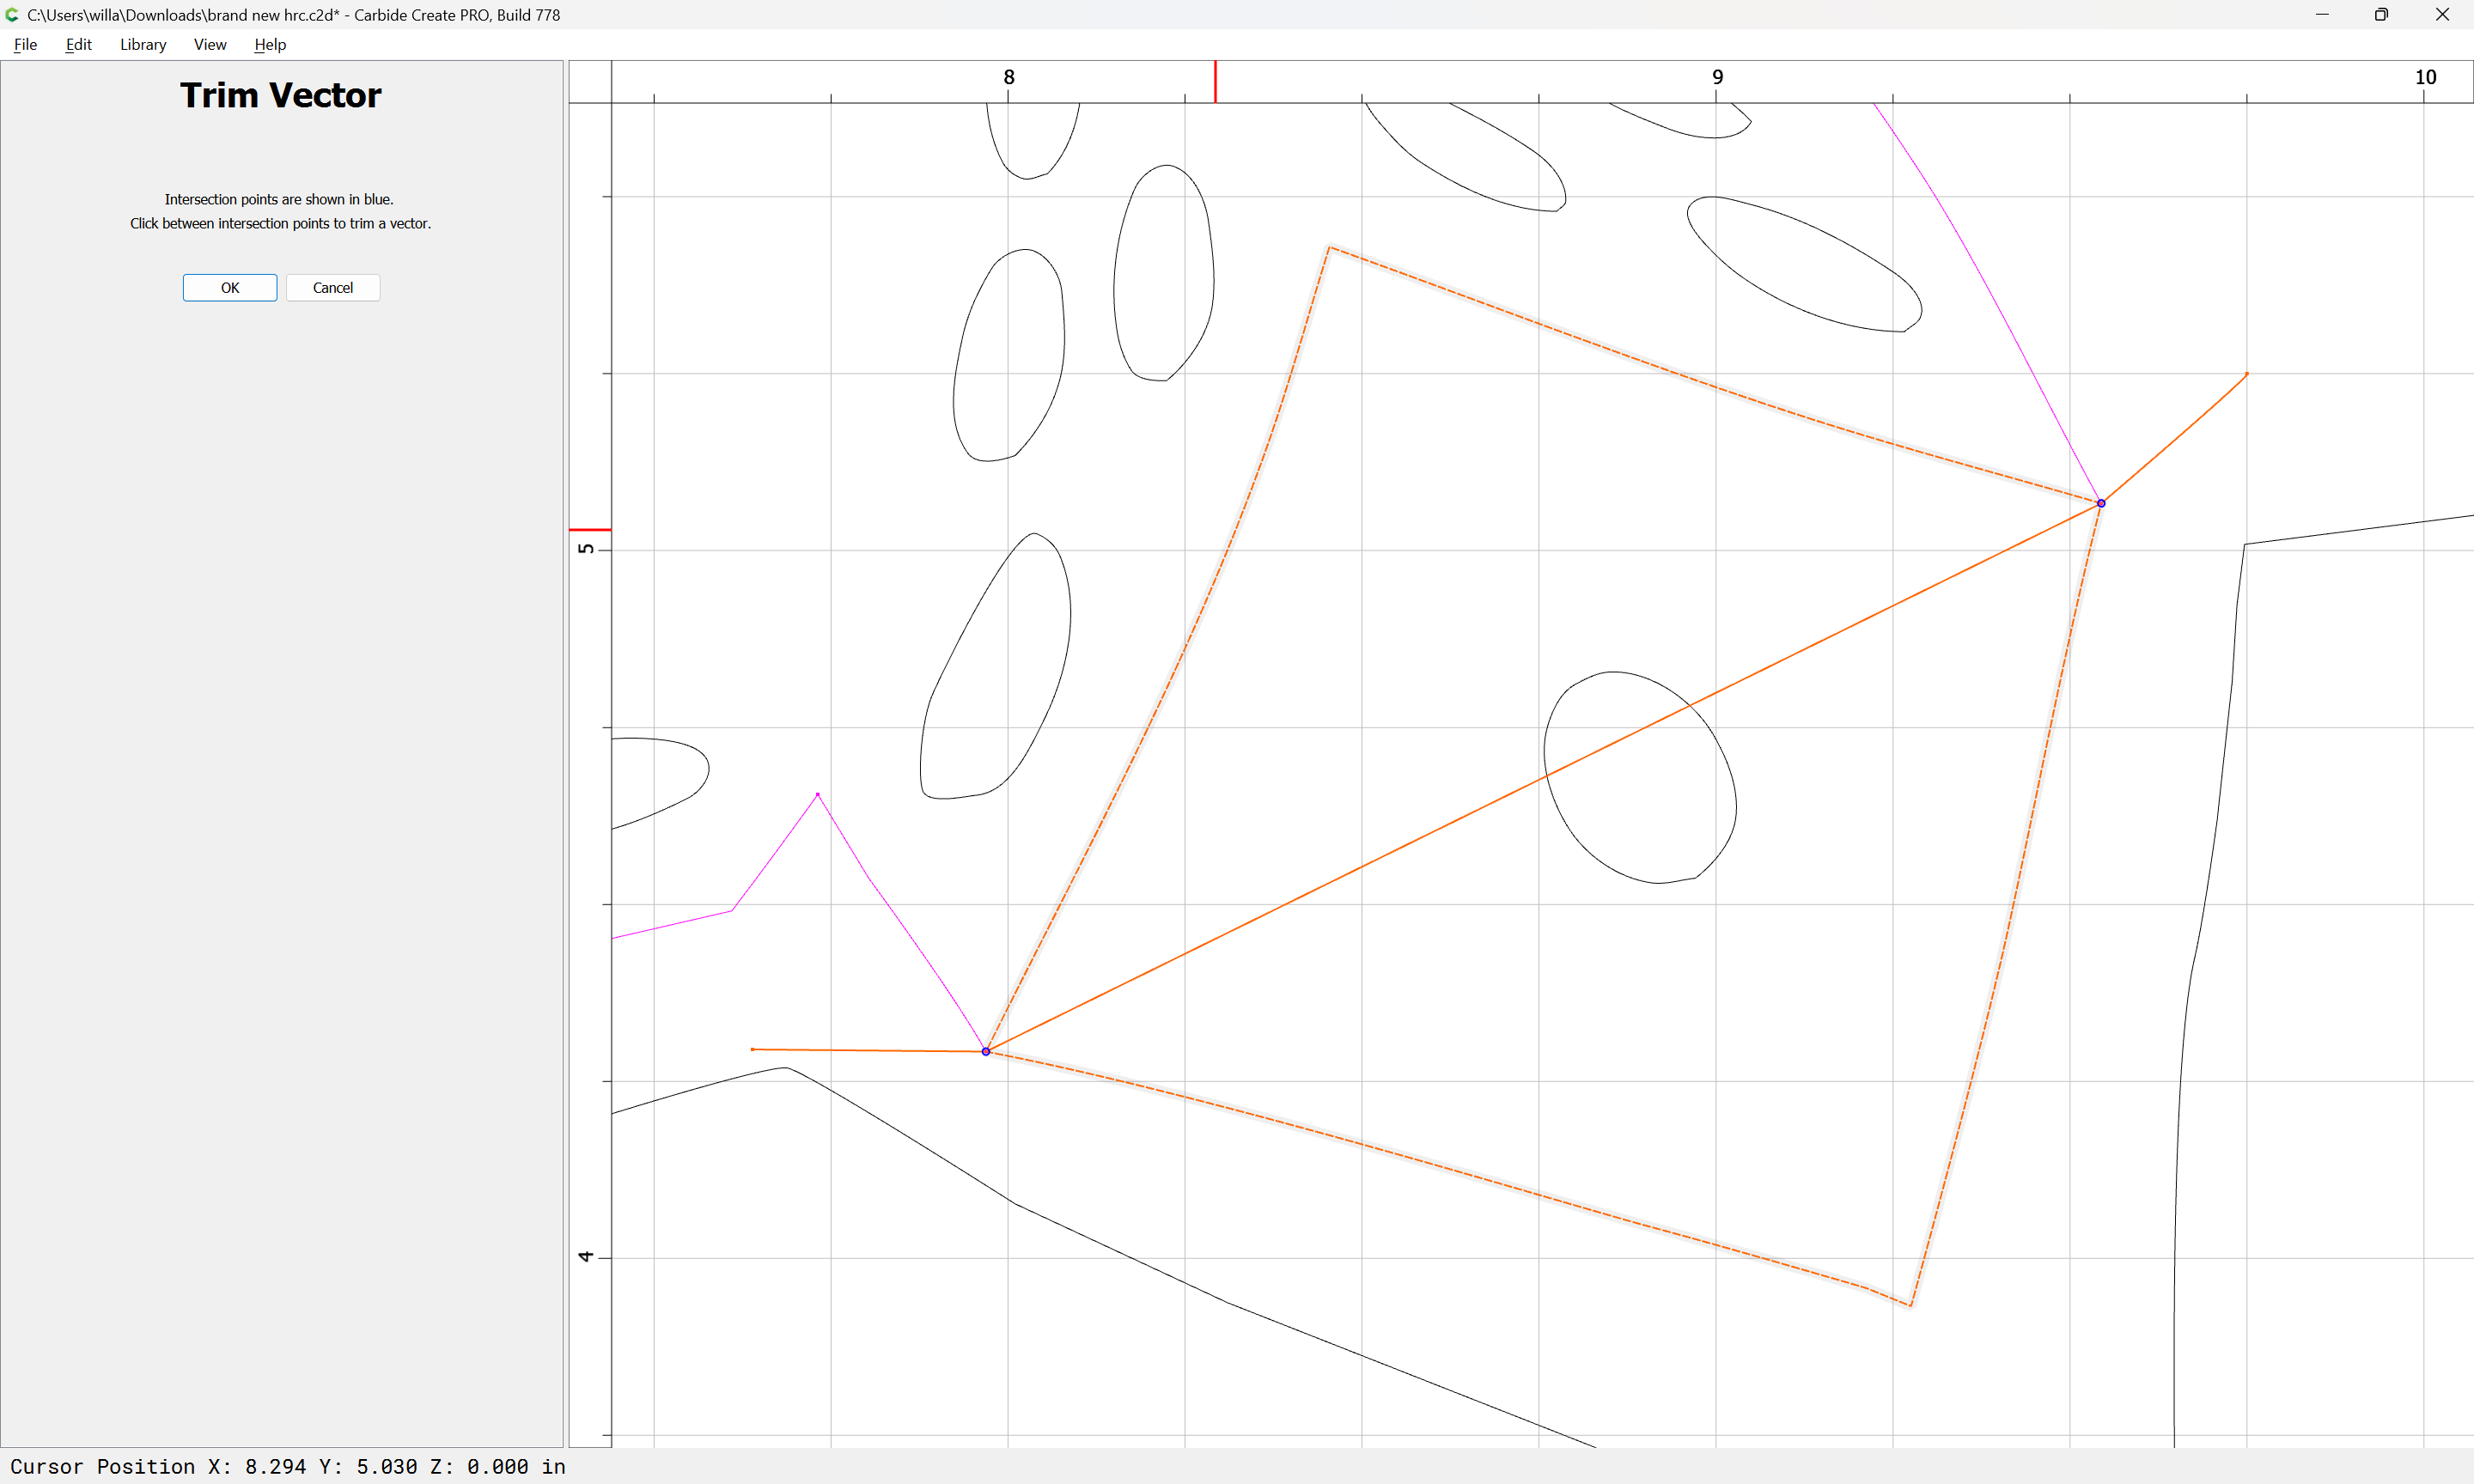Click the blue intersection point at upper right
The width and height of the screenshot is (2474, 1484).
(x=2101, y=503)
